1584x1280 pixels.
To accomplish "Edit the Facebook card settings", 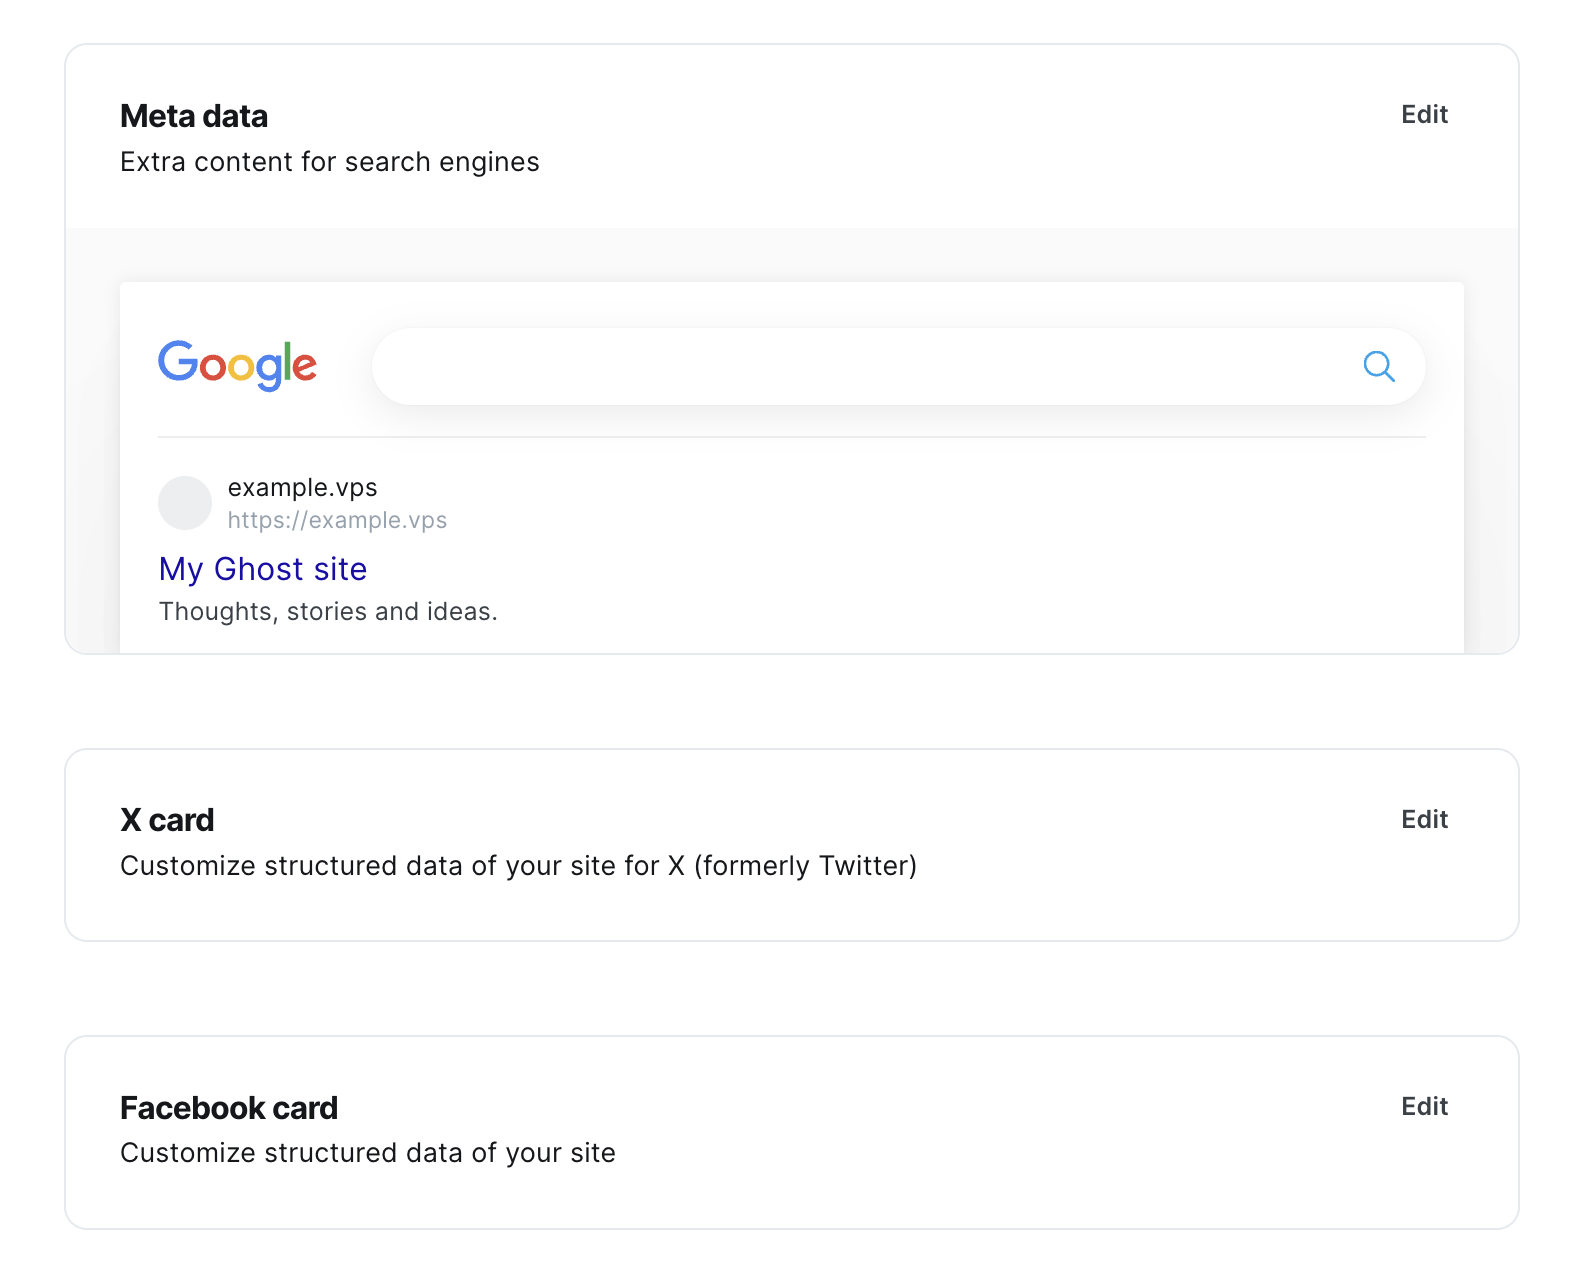I will click(x=1424, y=1106).
